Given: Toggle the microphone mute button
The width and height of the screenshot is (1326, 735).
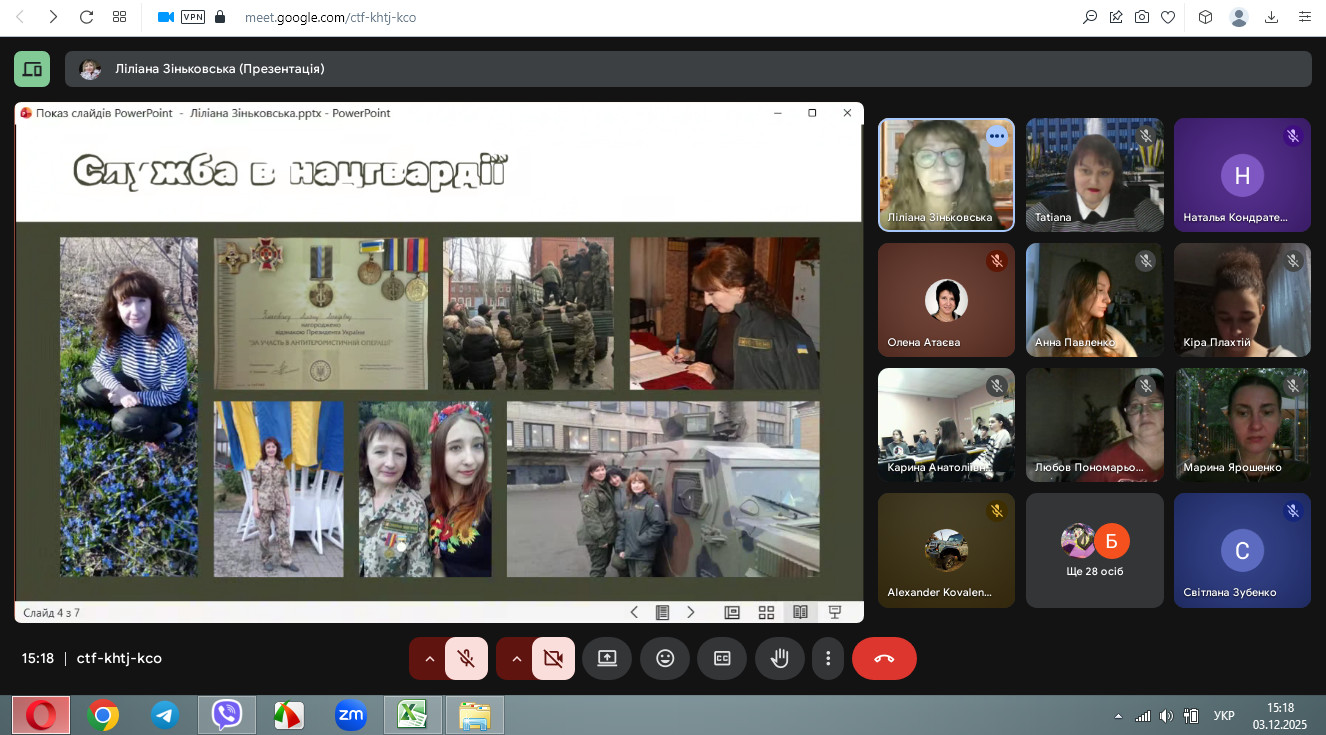Looking at the screenshot, I should [x=466, y=659].
